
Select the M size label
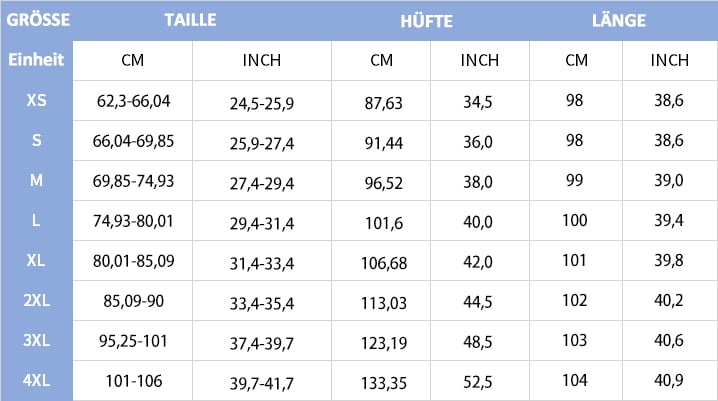pyautogui.click(x=36, y=180)
